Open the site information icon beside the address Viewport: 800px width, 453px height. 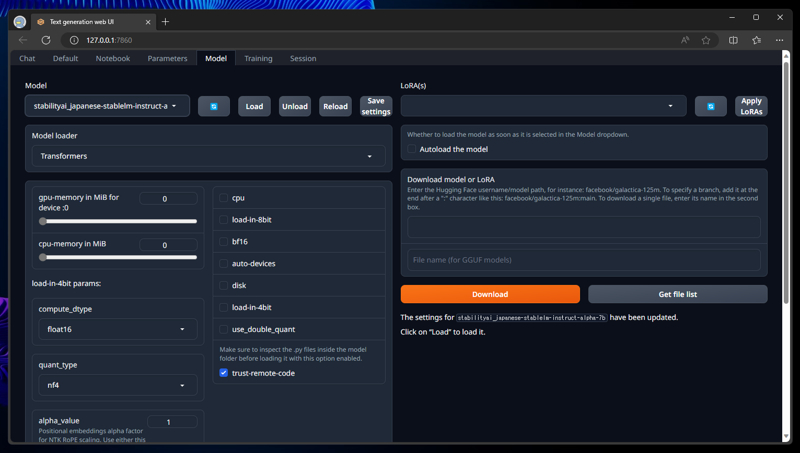pos(74,40)
